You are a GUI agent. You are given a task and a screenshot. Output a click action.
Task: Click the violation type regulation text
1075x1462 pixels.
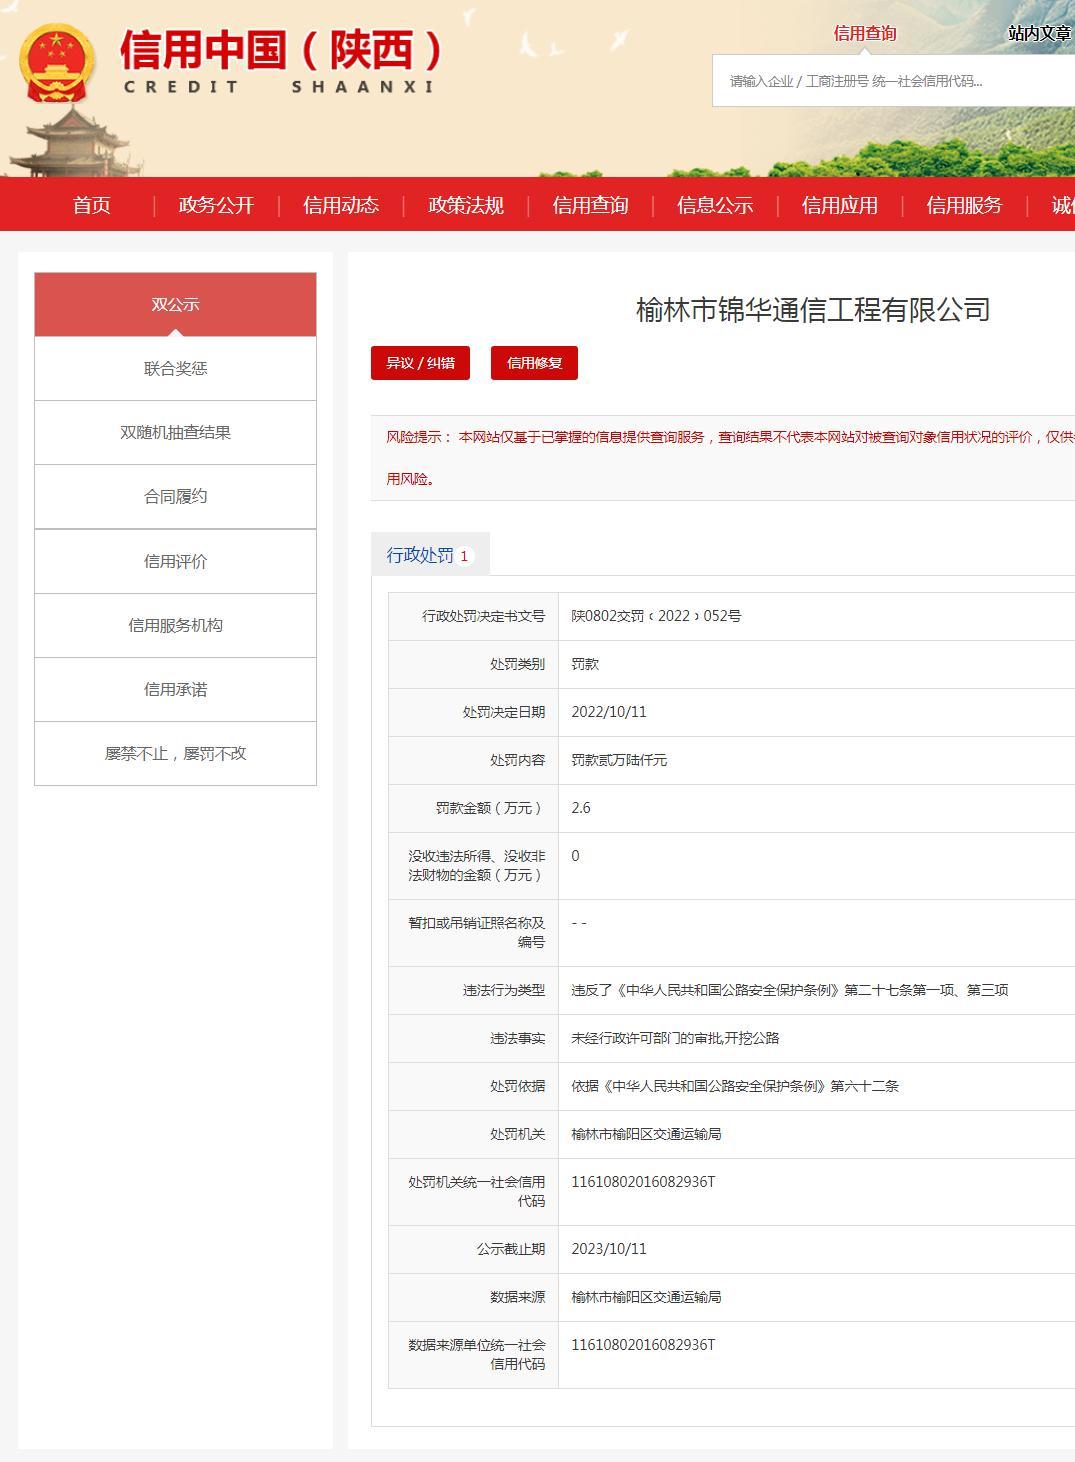point(789,990)
